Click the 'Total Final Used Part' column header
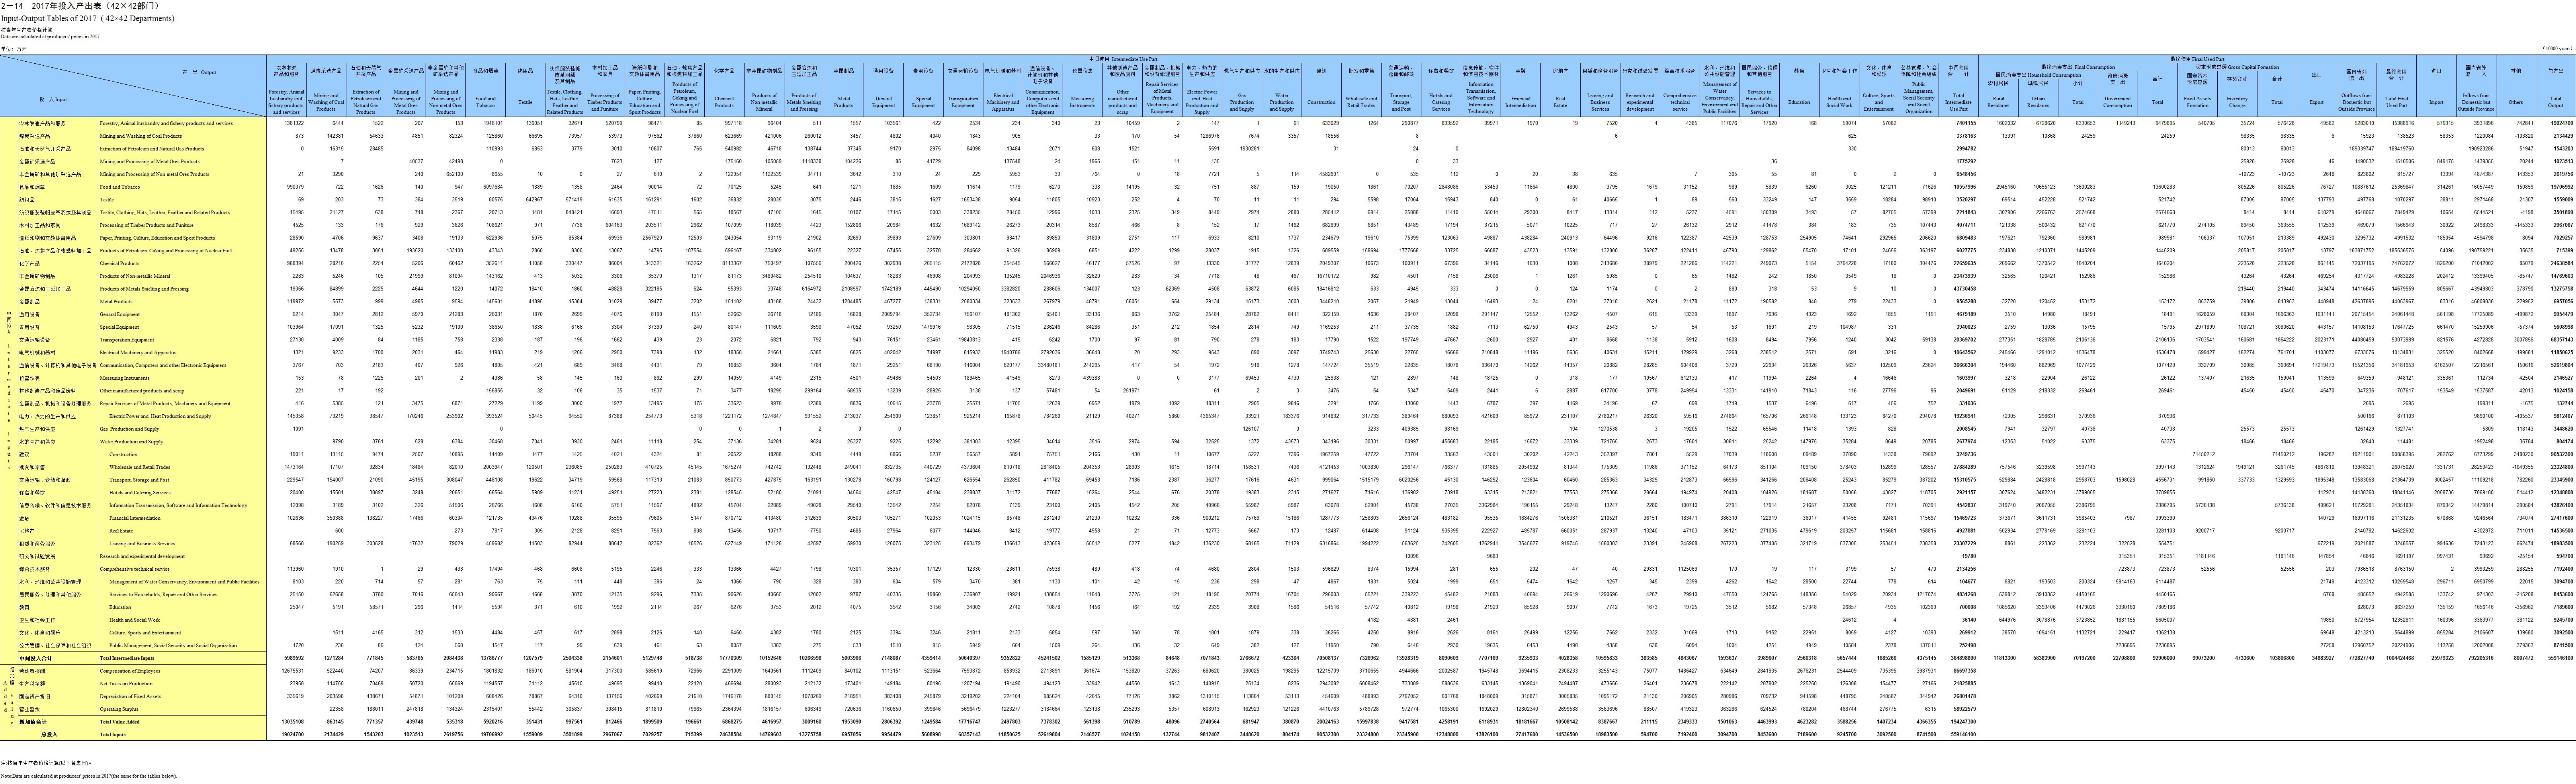 click(x=2397, y=102)
